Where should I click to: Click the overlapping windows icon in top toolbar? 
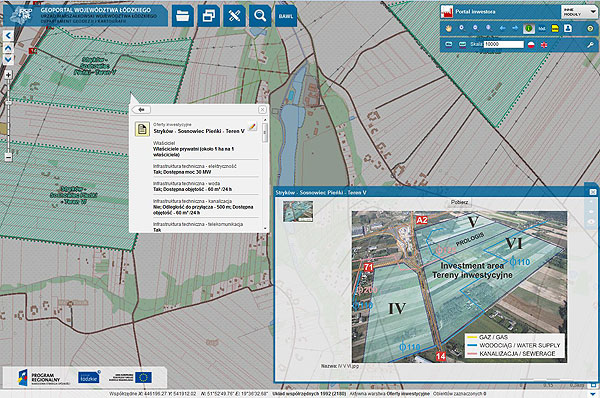[209, 16]
